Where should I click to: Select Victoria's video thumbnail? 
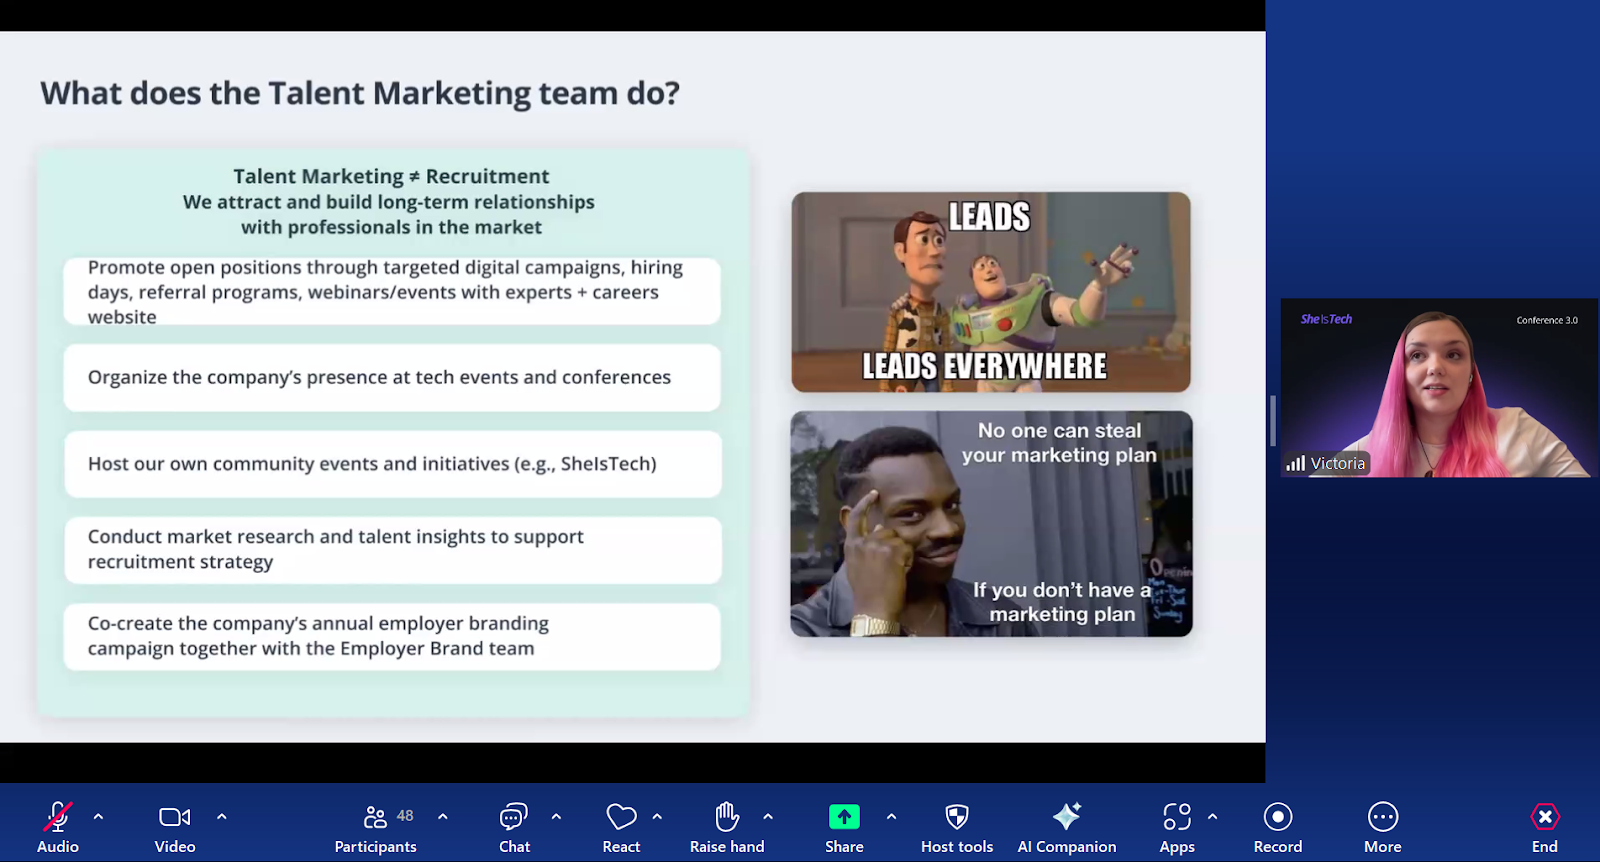[x=1436, y=388]
